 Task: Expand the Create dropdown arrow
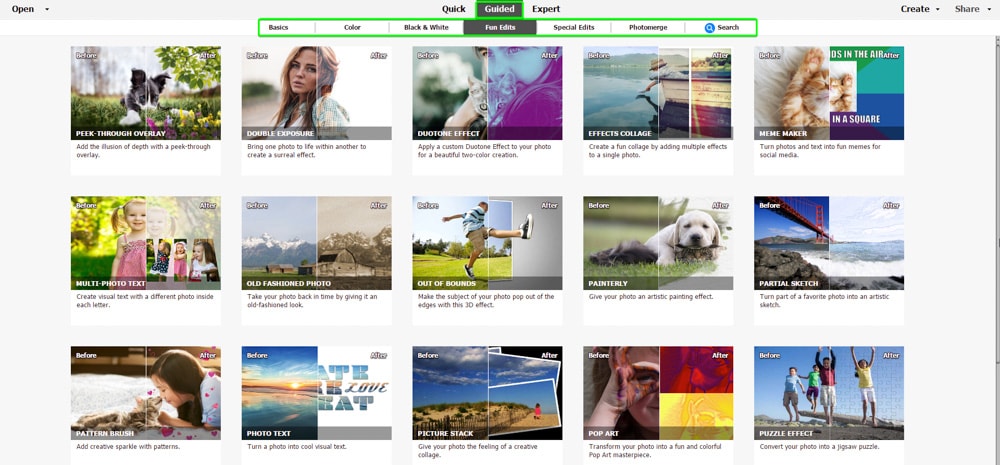coord(938,10)
